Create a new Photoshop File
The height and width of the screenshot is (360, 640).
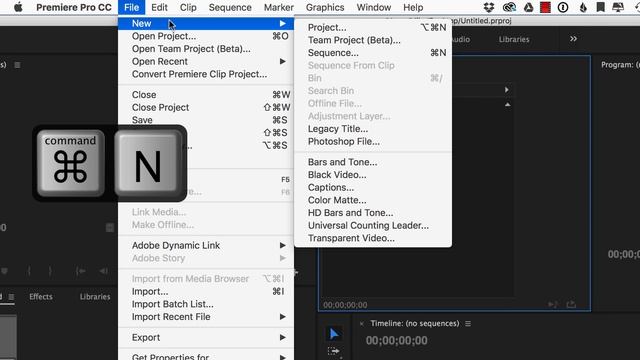coord(373,141)
